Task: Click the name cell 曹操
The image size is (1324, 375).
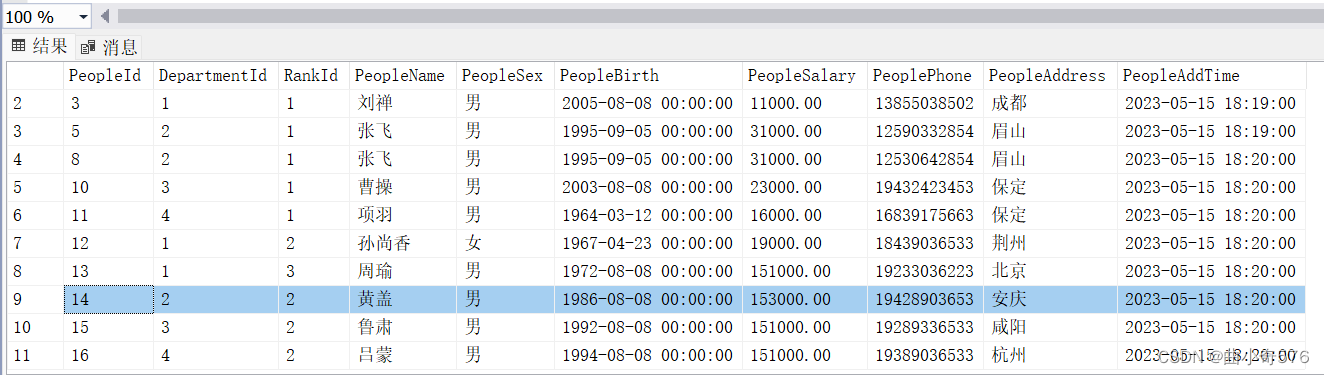Action: coord(404,187)
